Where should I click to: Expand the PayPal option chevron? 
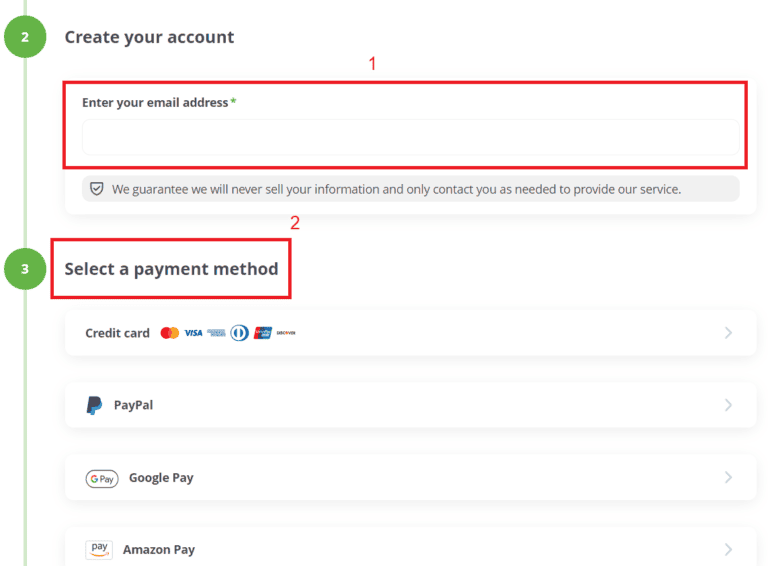[728, 405]
